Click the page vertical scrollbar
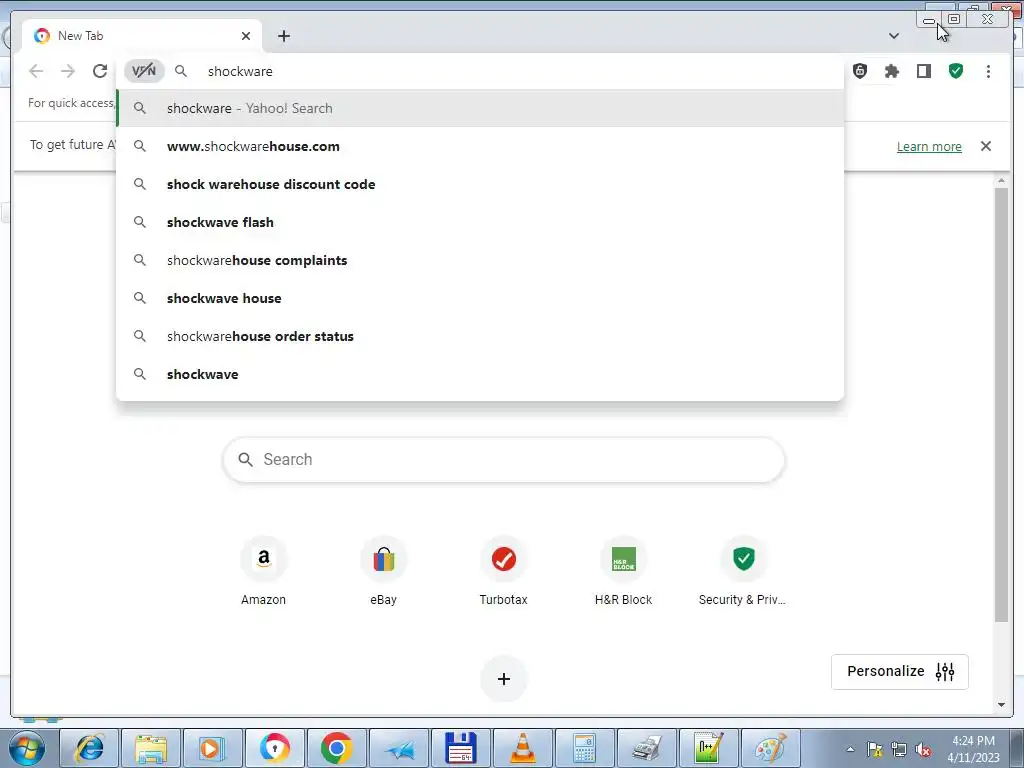 point(1001,405)
